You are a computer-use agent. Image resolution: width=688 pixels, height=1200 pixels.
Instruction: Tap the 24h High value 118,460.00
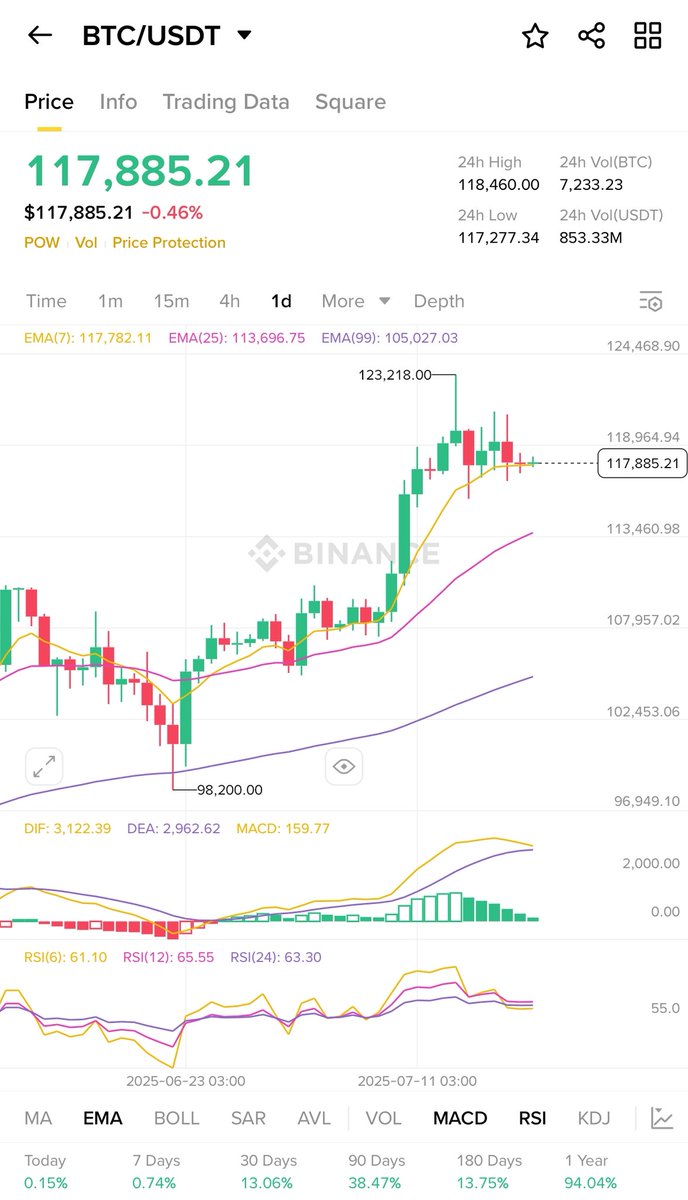499,185
